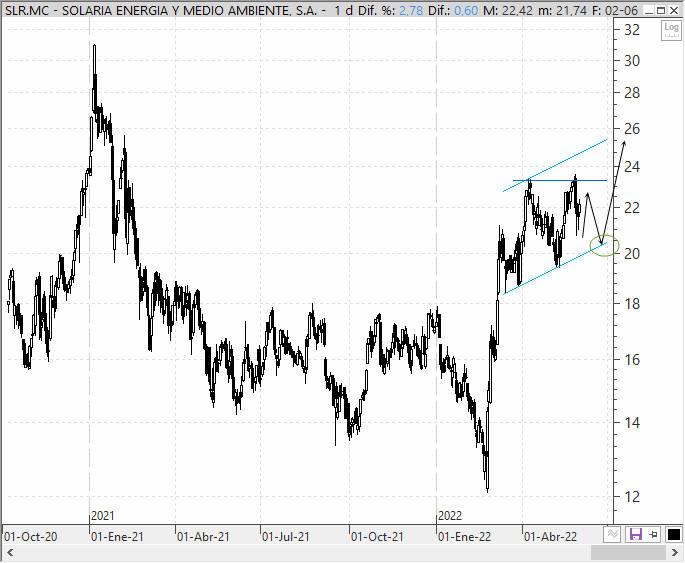Click date label 01-Abr-22
Screen dimensions: 685x563
click(550, 536)
